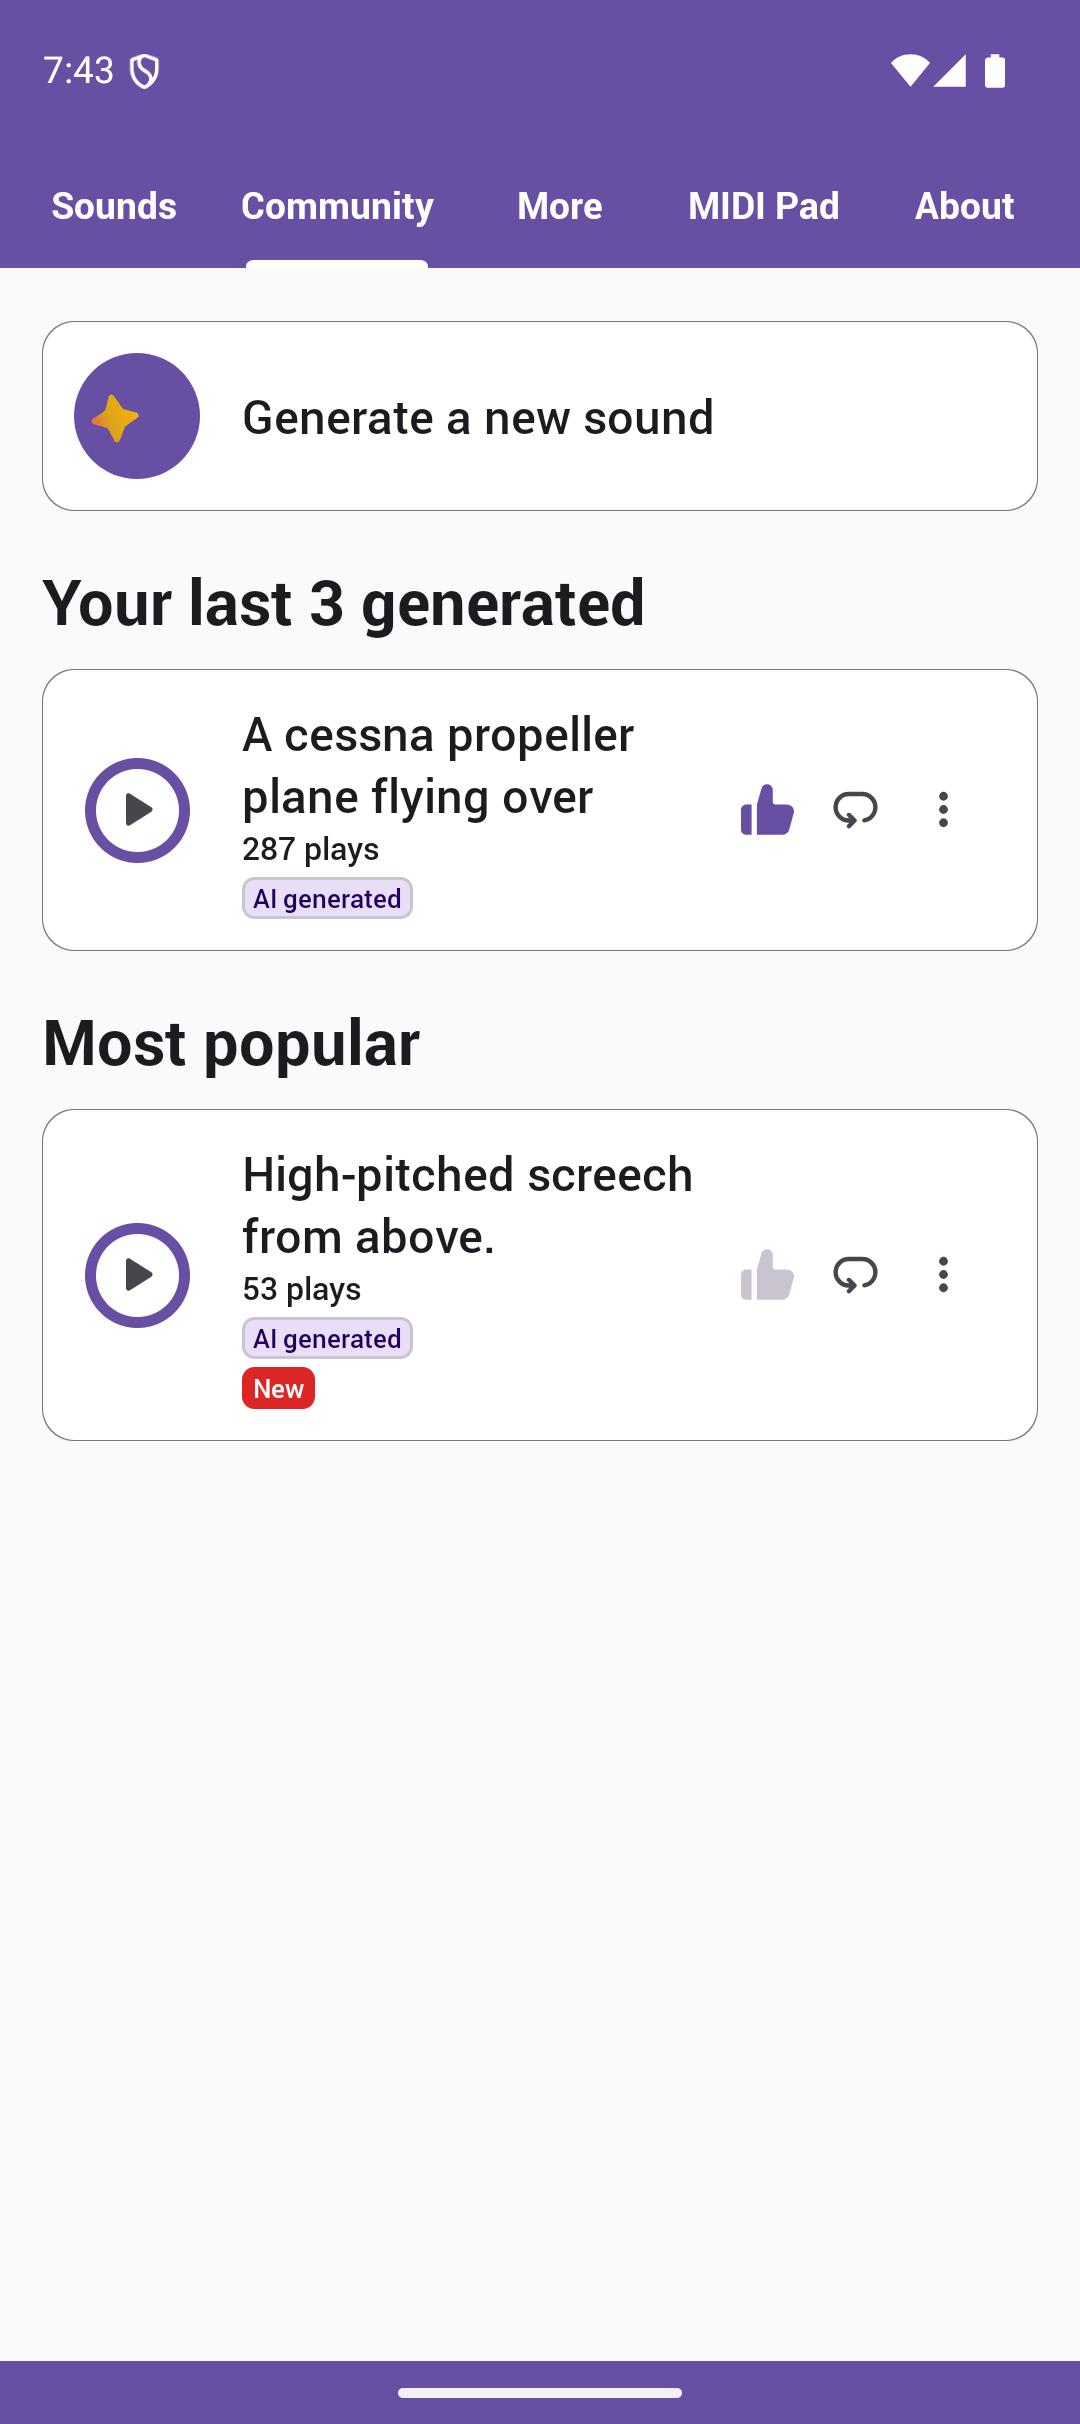Tap the battery icon in status bar
Screen dimensions: 1080x2424
pyautogui.click(x=995, y=71)
